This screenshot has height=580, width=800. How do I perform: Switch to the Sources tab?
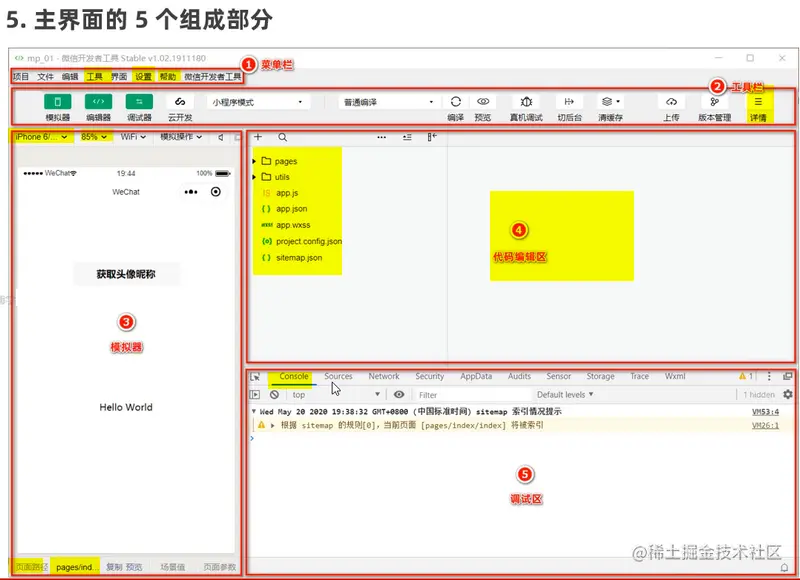(x=338, y=376)
